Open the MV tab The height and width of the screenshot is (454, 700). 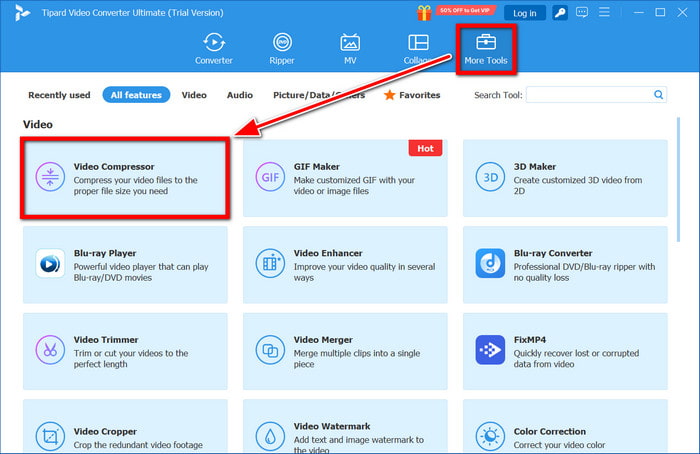pos(350,49)
